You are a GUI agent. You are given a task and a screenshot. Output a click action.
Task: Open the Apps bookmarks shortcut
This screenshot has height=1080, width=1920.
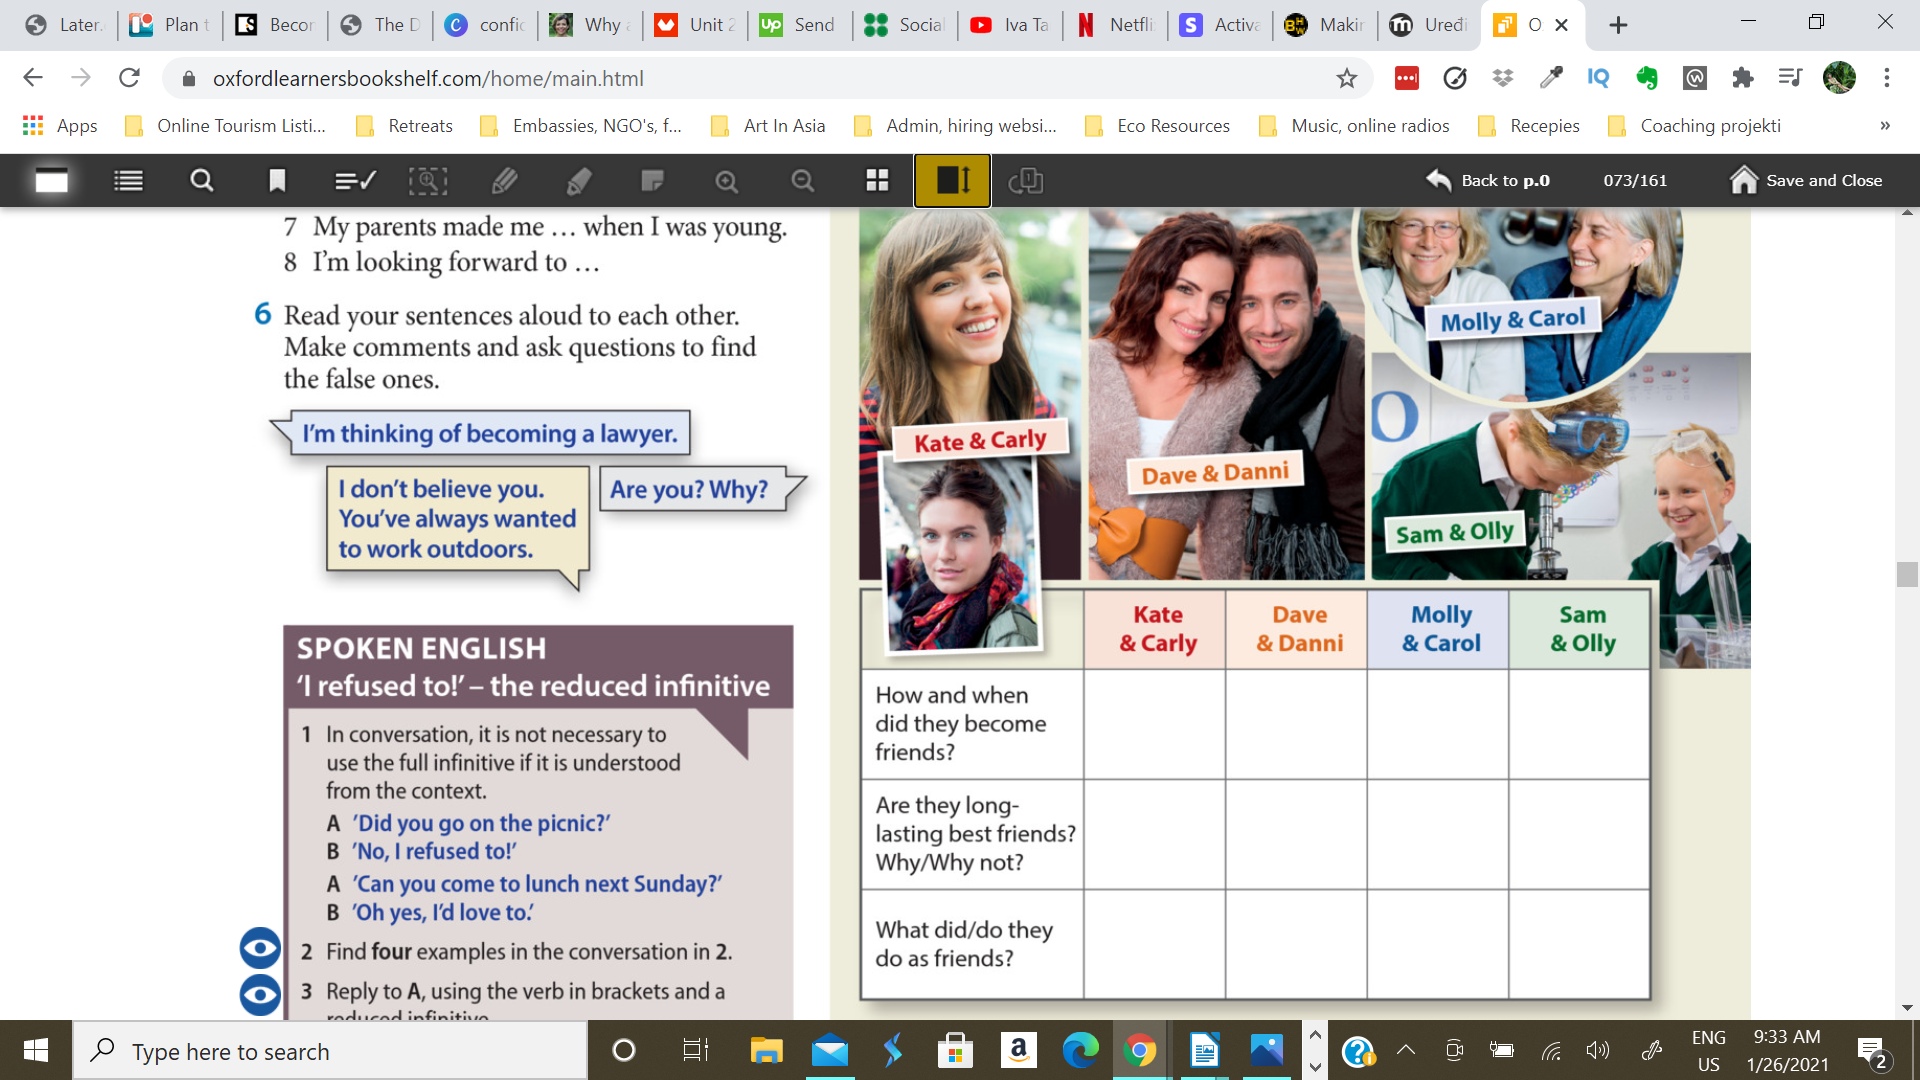click(60, 126)
